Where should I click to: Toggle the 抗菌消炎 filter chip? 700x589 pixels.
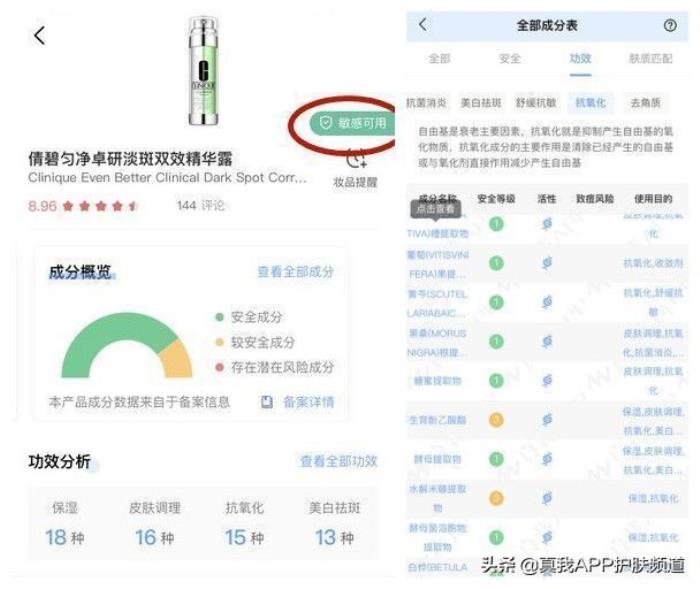tap(427, 103)
